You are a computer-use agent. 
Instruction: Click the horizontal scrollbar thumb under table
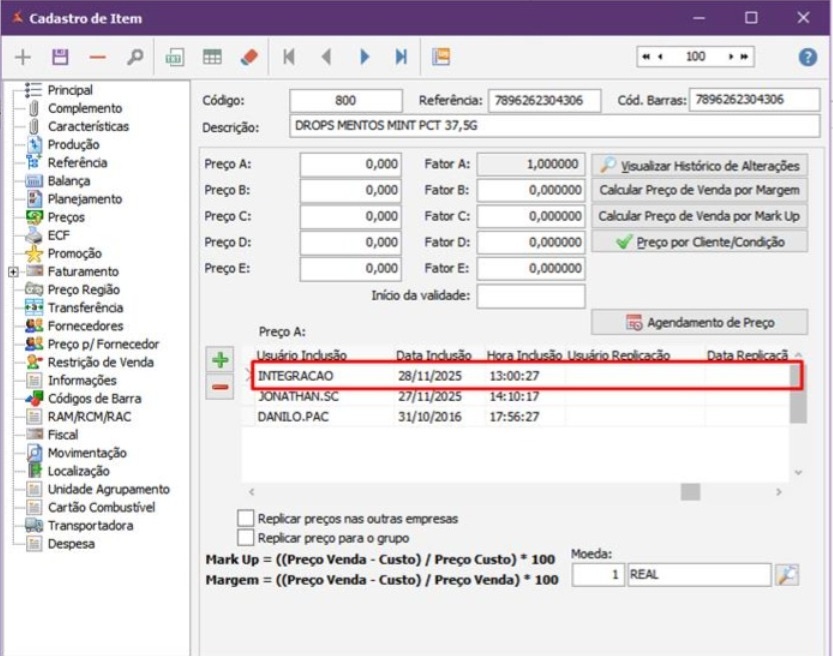point(690,492)
